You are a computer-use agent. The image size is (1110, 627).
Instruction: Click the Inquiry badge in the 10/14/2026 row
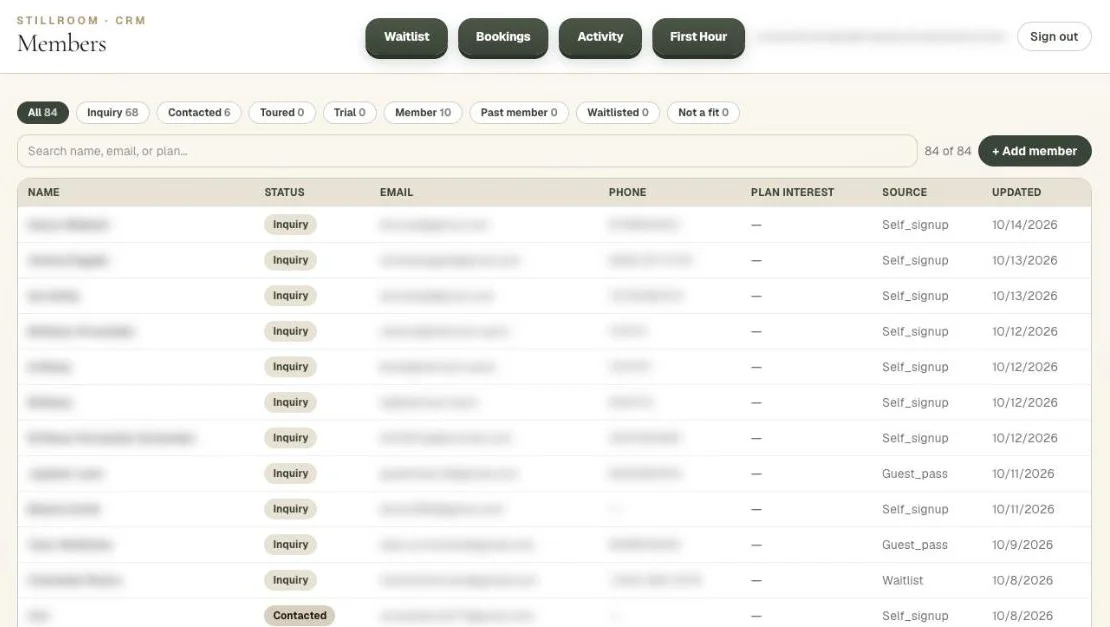pos(290,224)
